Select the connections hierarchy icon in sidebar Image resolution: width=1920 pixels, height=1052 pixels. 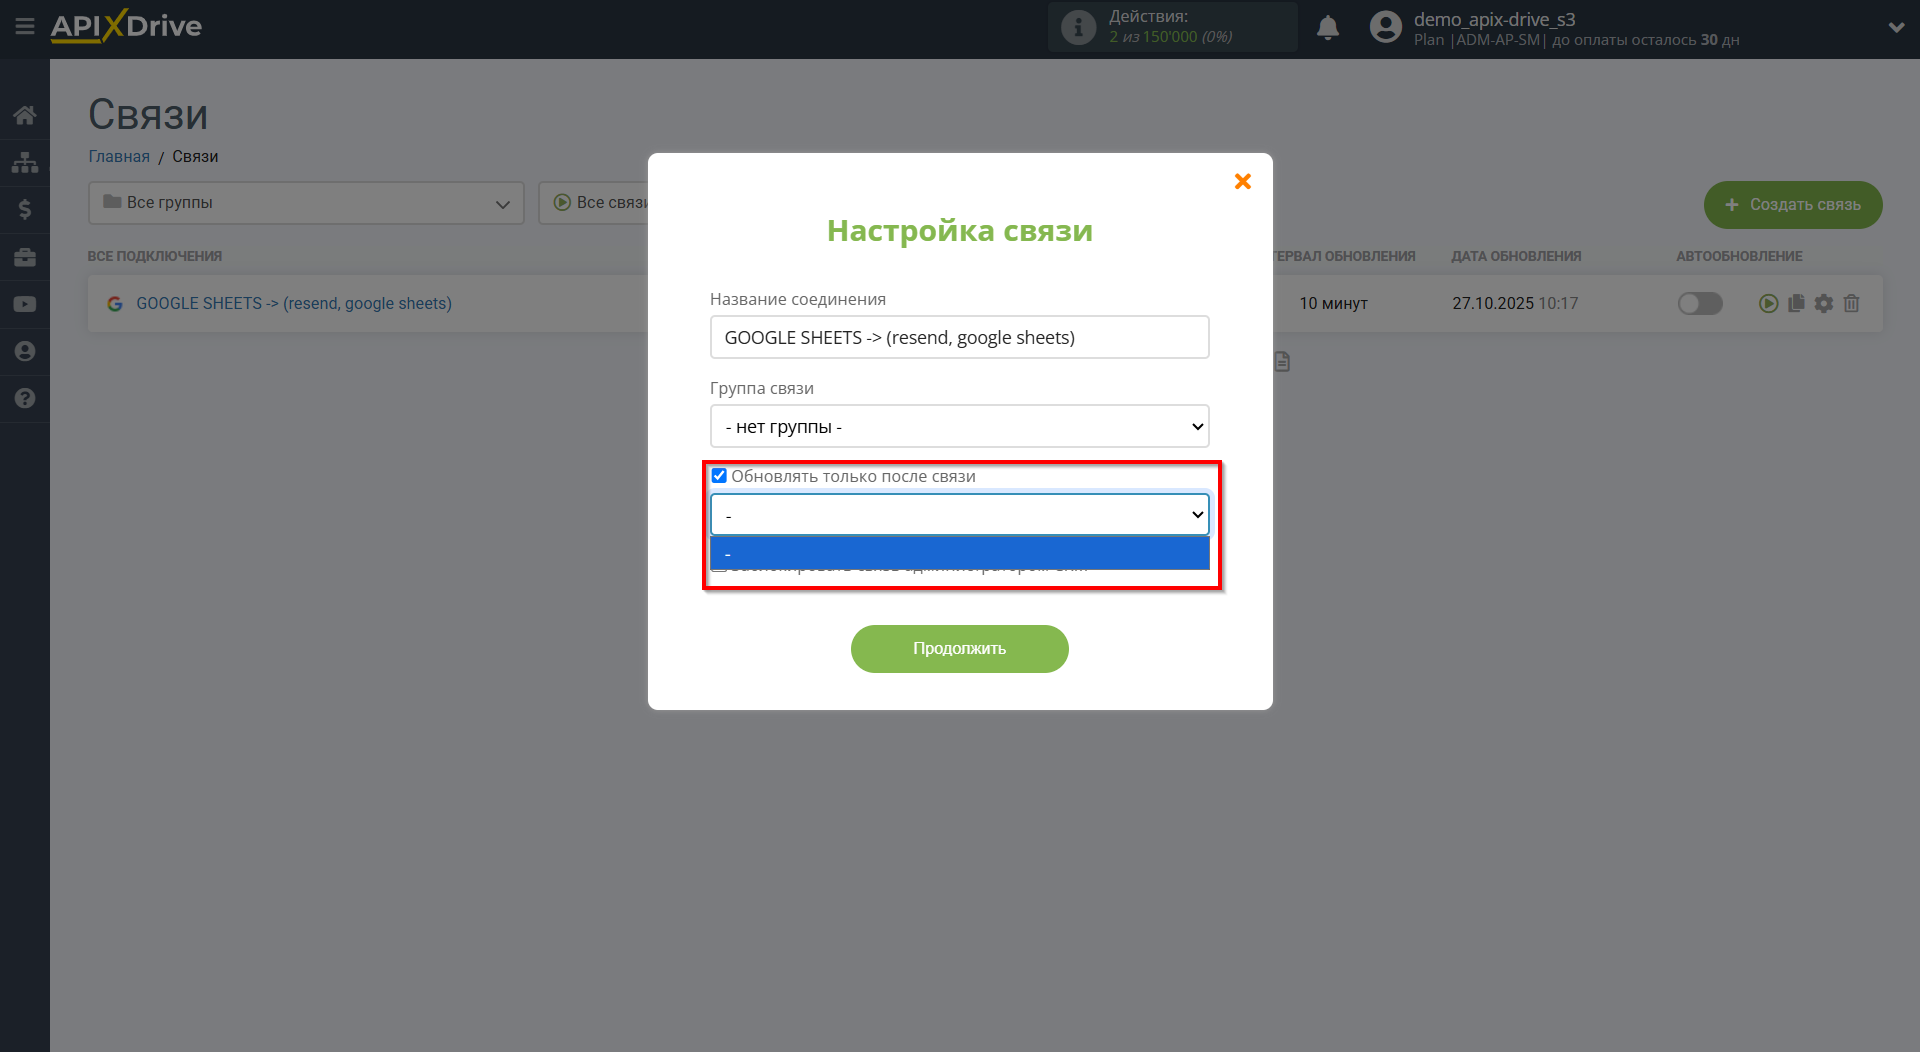[25, 162]
